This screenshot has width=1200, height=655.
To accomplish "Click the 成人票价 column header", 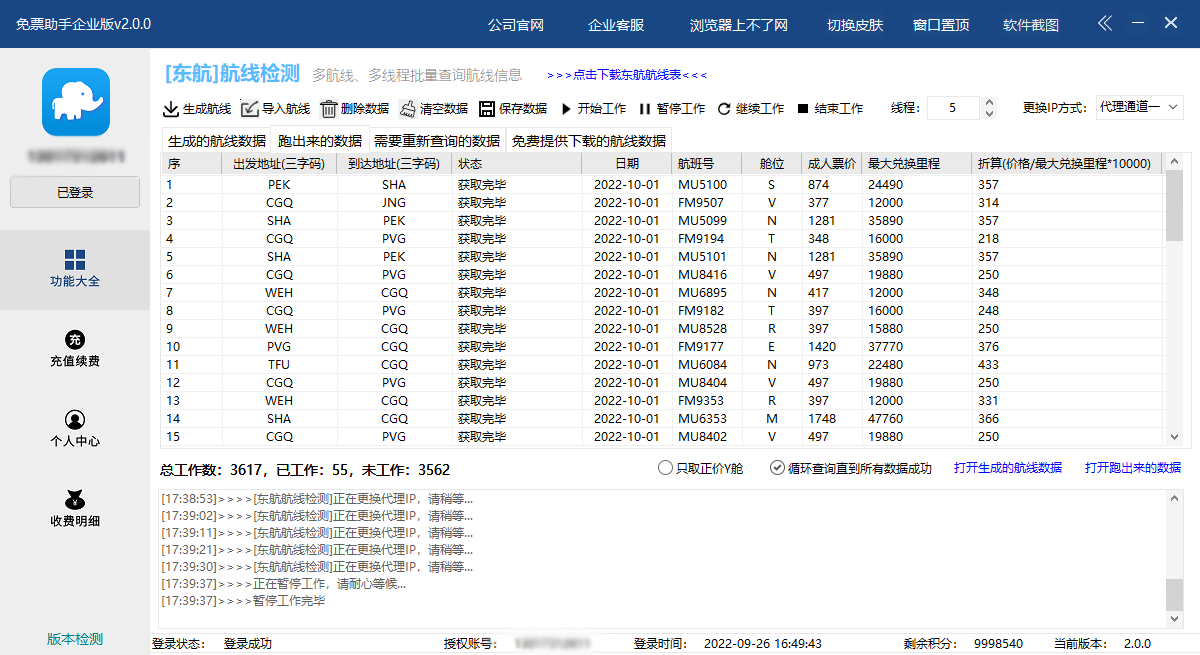I will (x=832, y=164).
